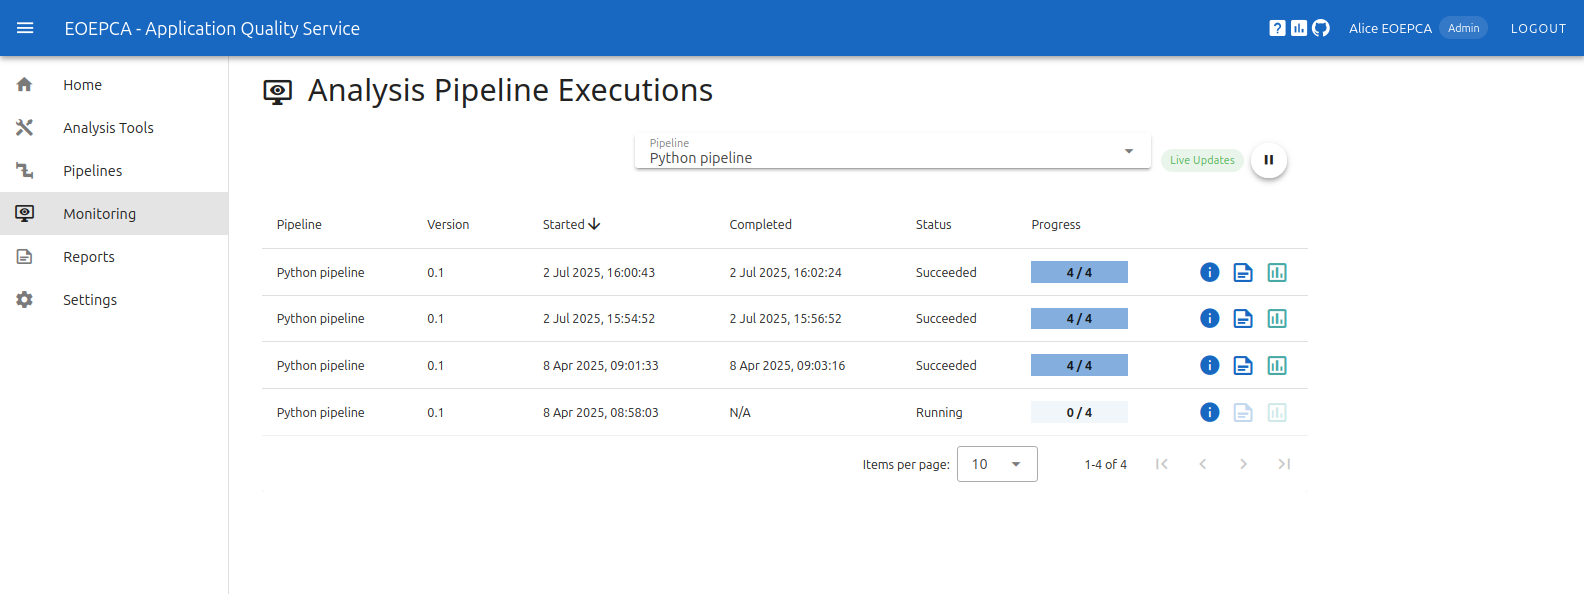
Task: Open the help question mark icon
Action: click(1277, 28)
